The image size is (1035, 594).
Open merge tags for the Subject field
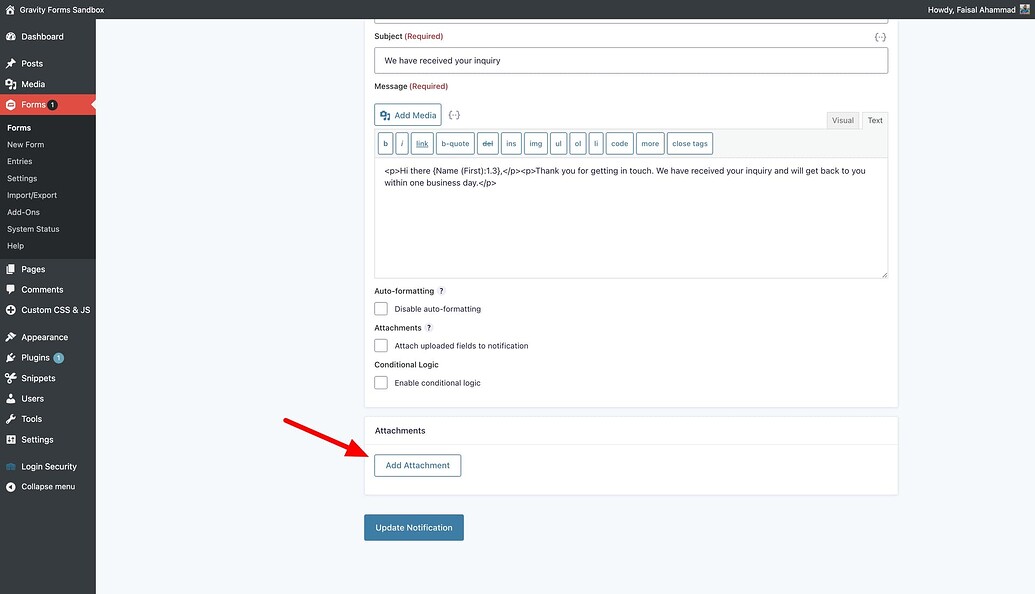pos(879,35)
